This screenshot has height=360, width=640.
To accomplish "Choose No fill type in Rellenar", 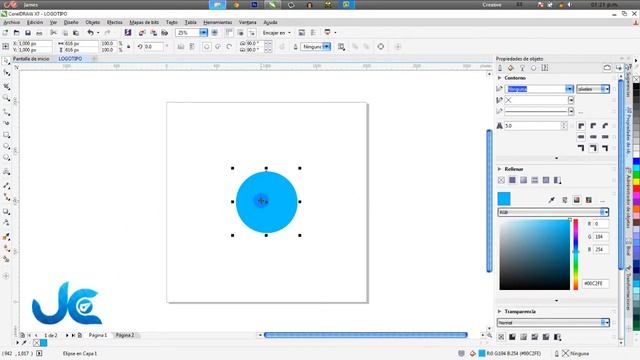I will pyautogui.click(x=501, y=180).
